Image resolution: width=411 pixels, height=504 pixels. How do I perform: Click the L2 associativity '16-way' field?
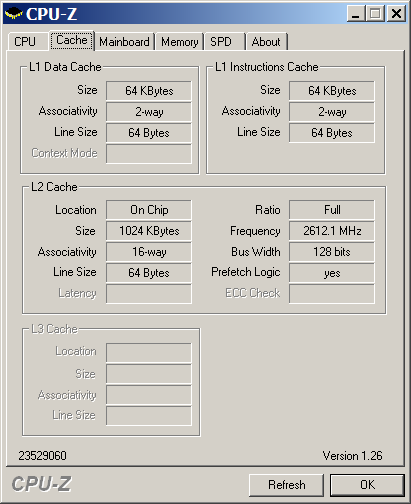click(x=149, y=252)
